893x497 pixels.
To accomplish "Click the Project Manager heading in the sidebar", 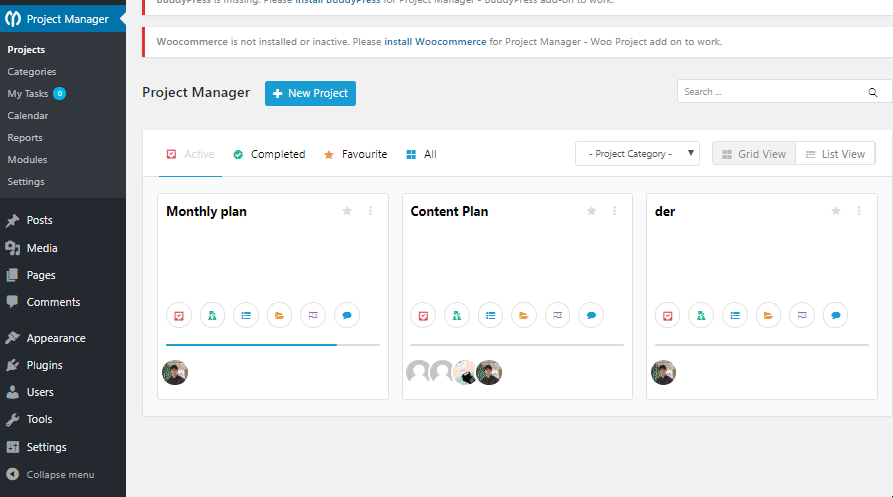I will pyautogui.click(x=63, y=19).
